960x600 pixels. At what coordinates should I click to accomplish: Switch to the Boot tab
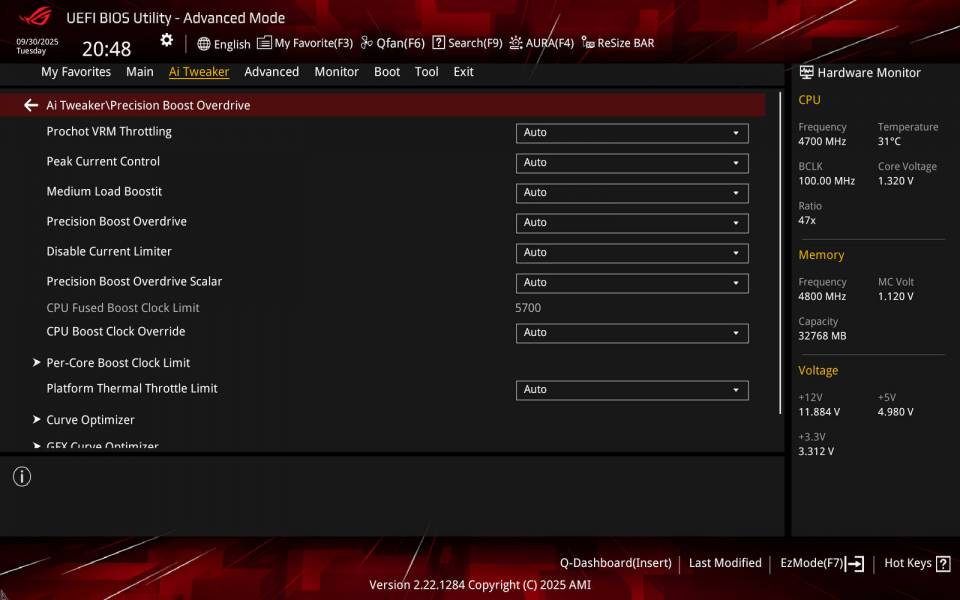tap(387, 71)
